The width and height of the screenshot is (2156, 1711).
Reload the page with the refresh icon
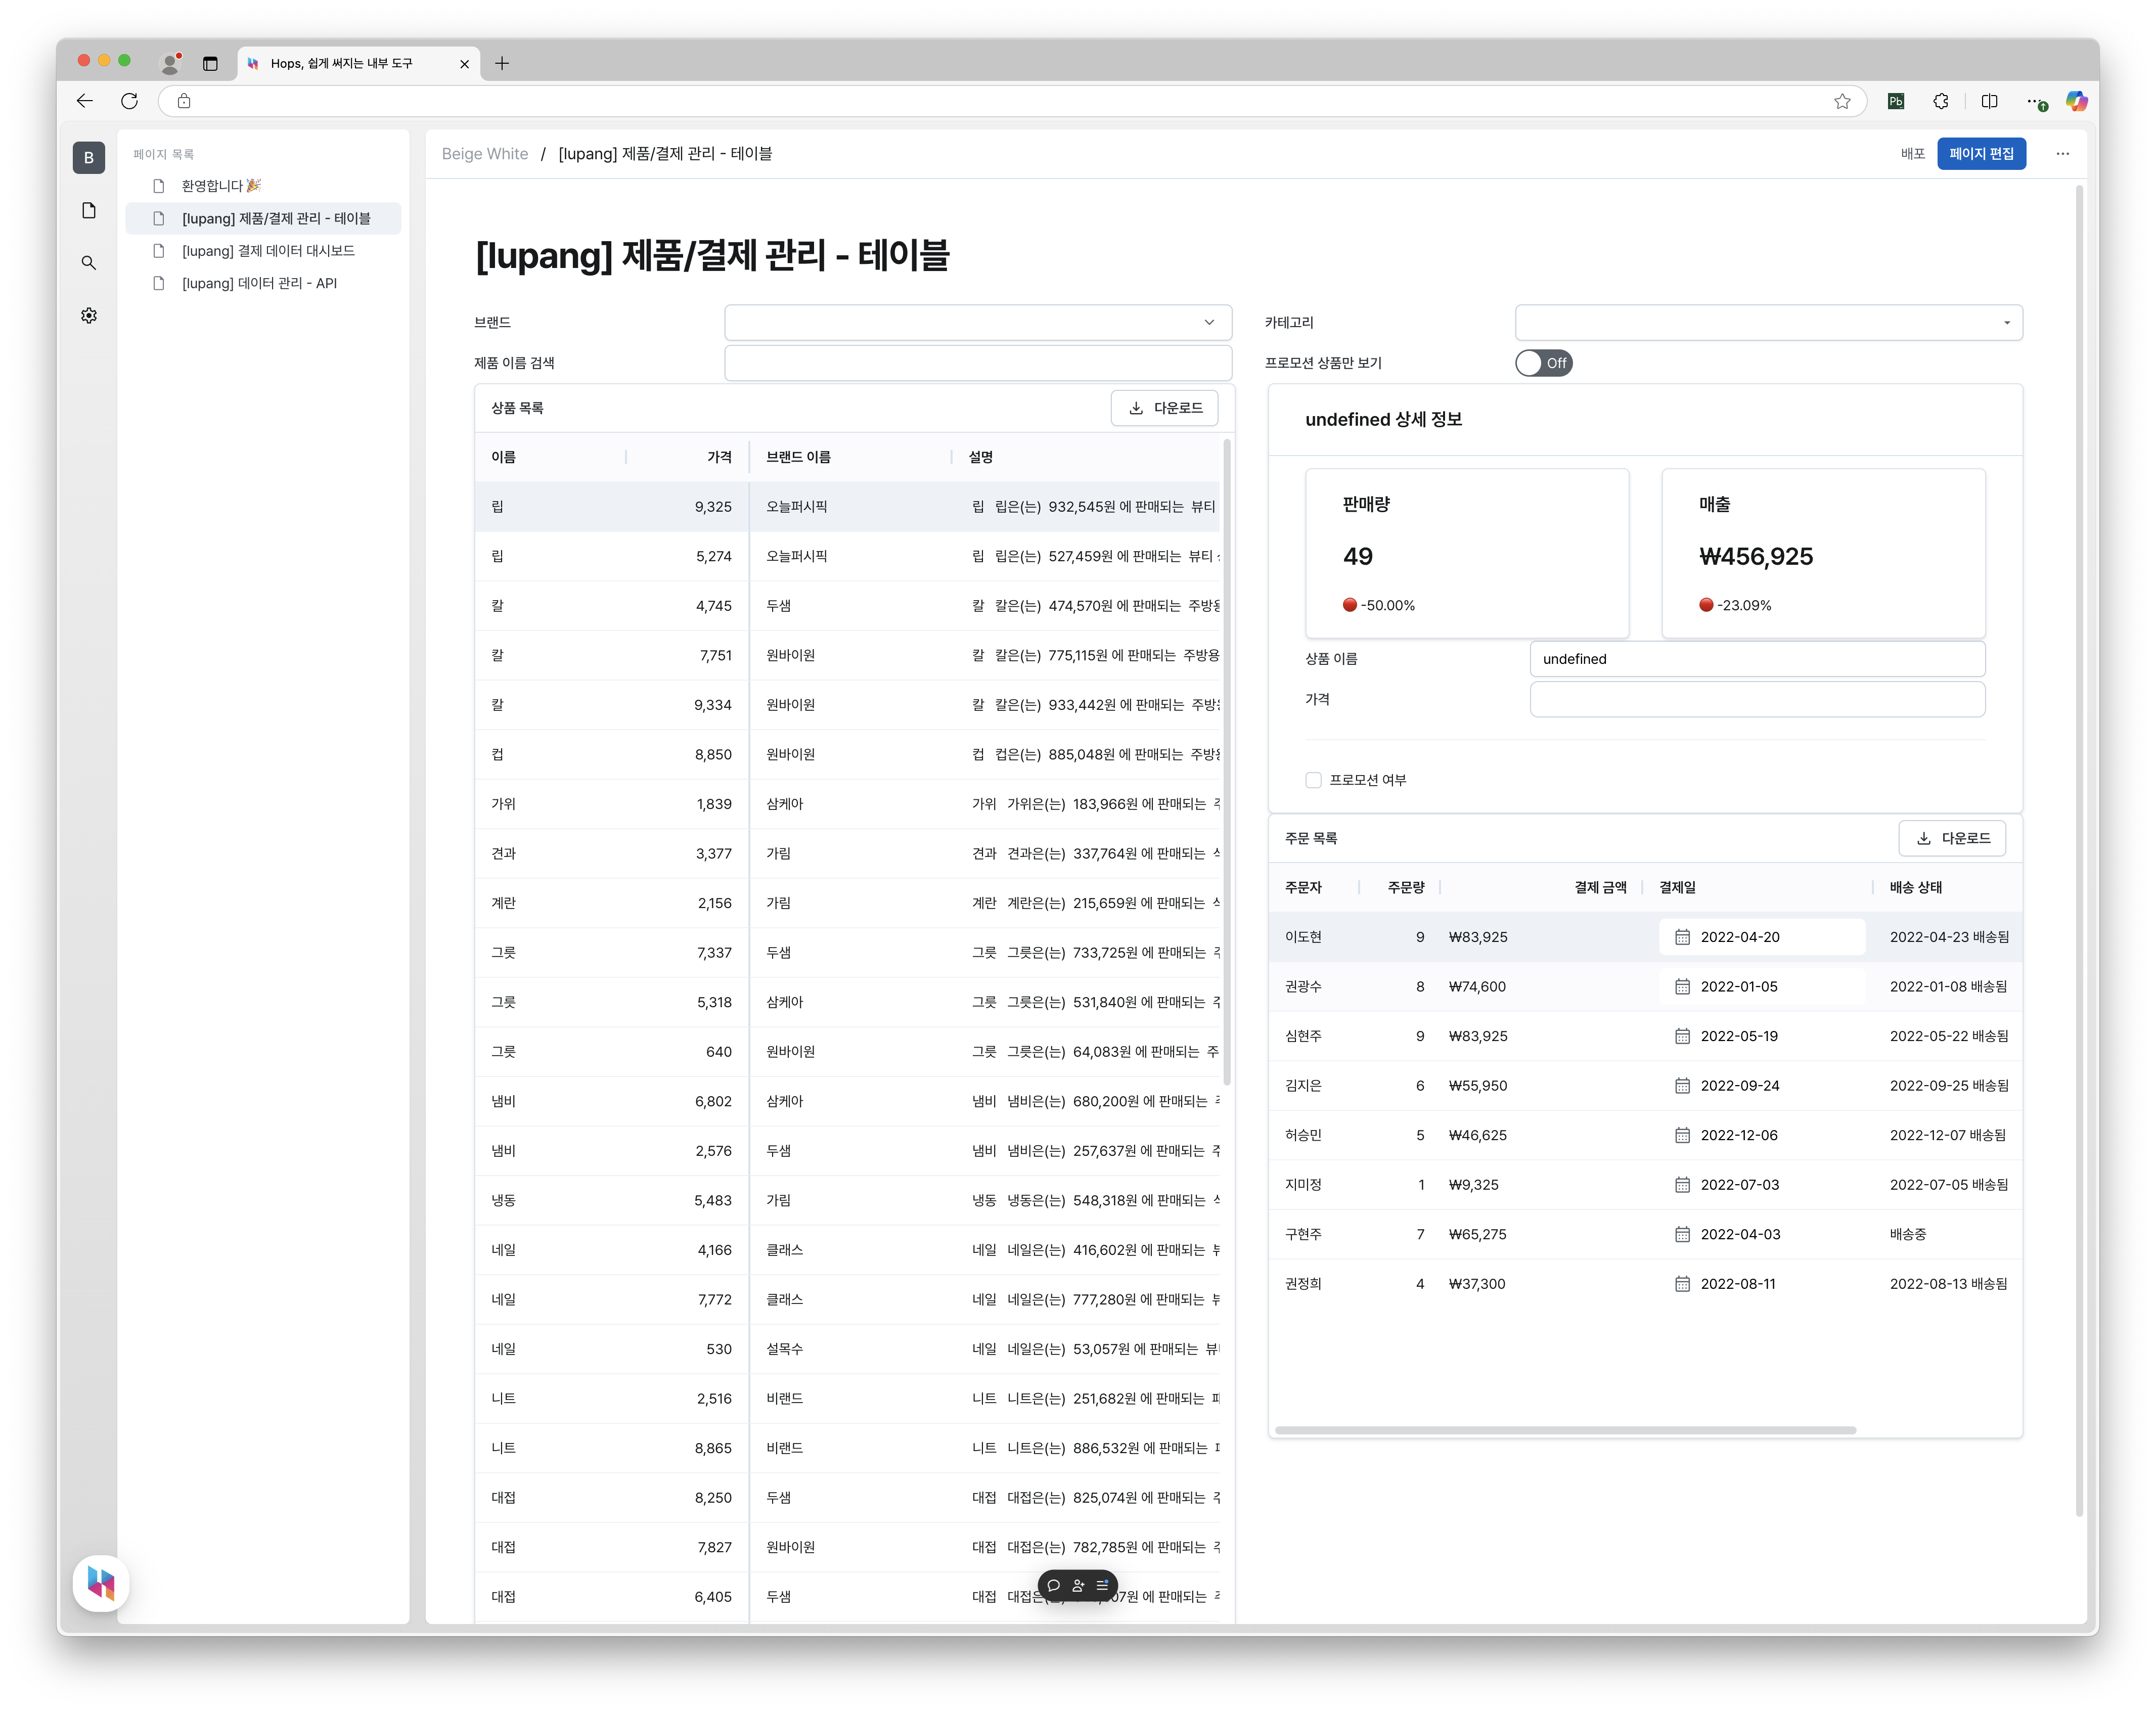point(129,101)
